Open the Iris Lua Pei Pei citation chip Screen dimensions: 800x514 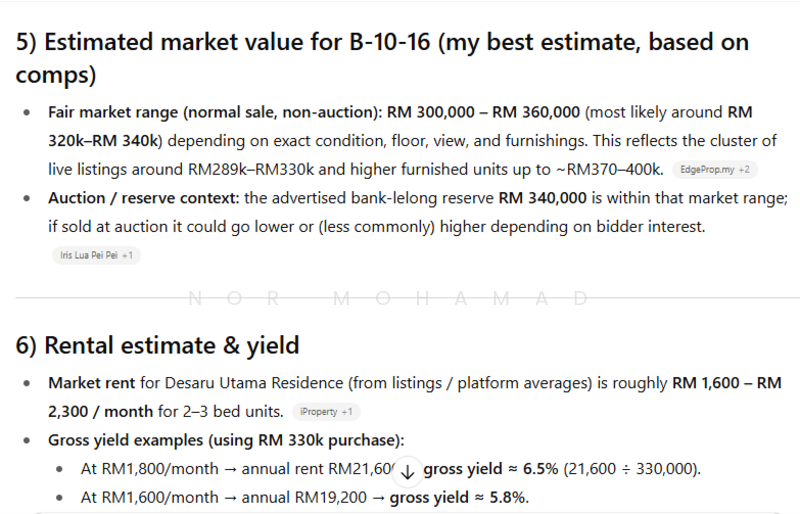tap(97, 255)
